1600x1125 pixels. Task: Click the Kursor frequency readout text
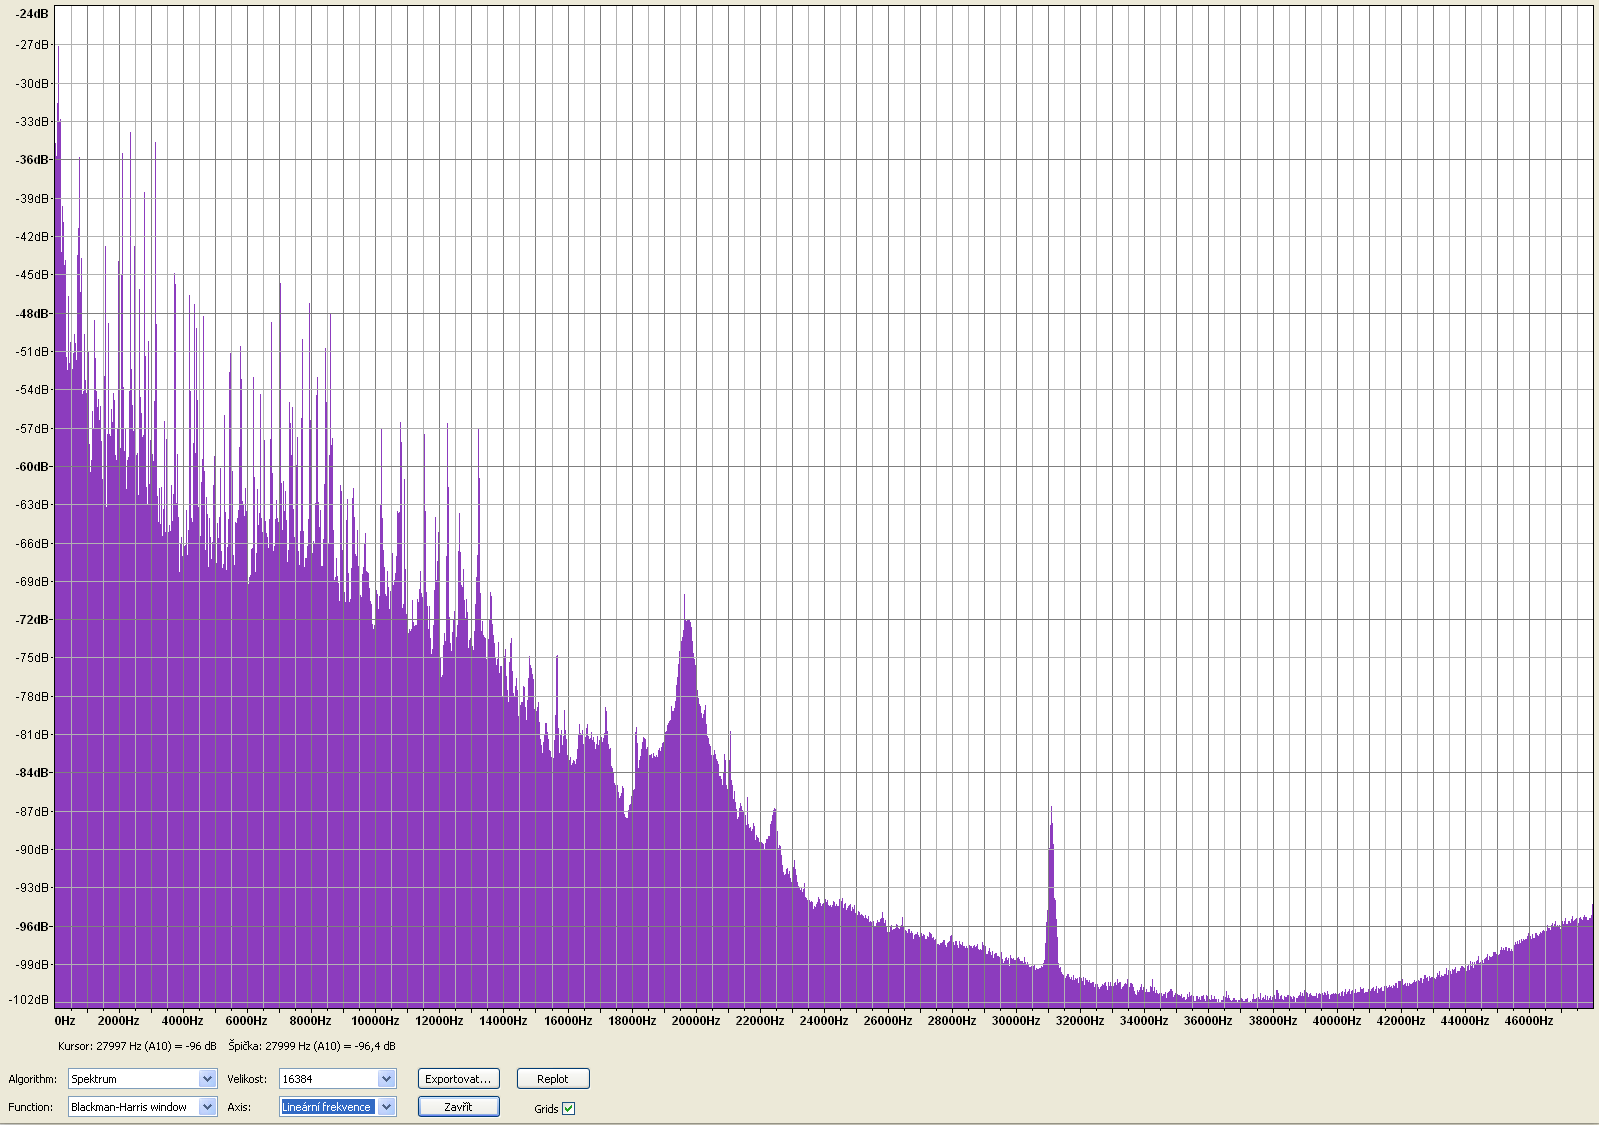[x=137, y=1046]
